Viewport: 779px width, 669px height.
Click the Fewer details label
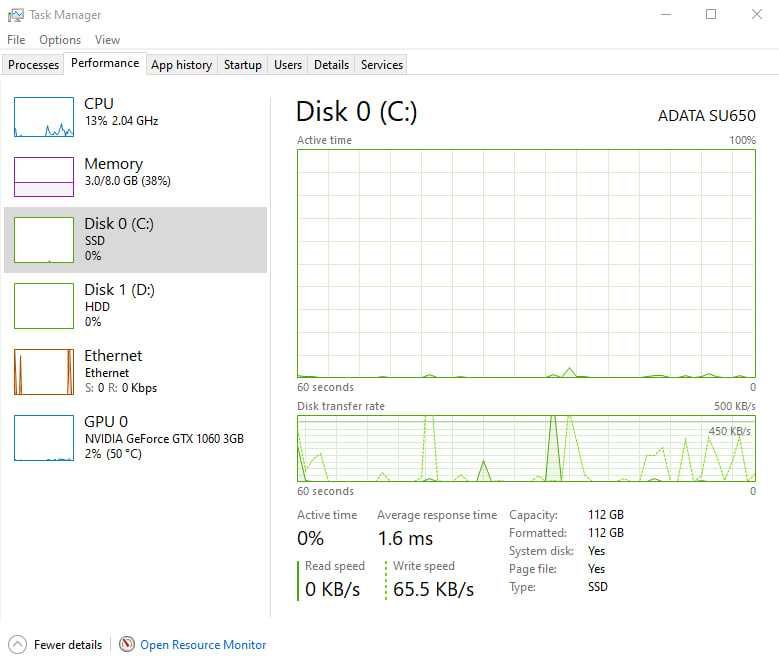(68, 645)
